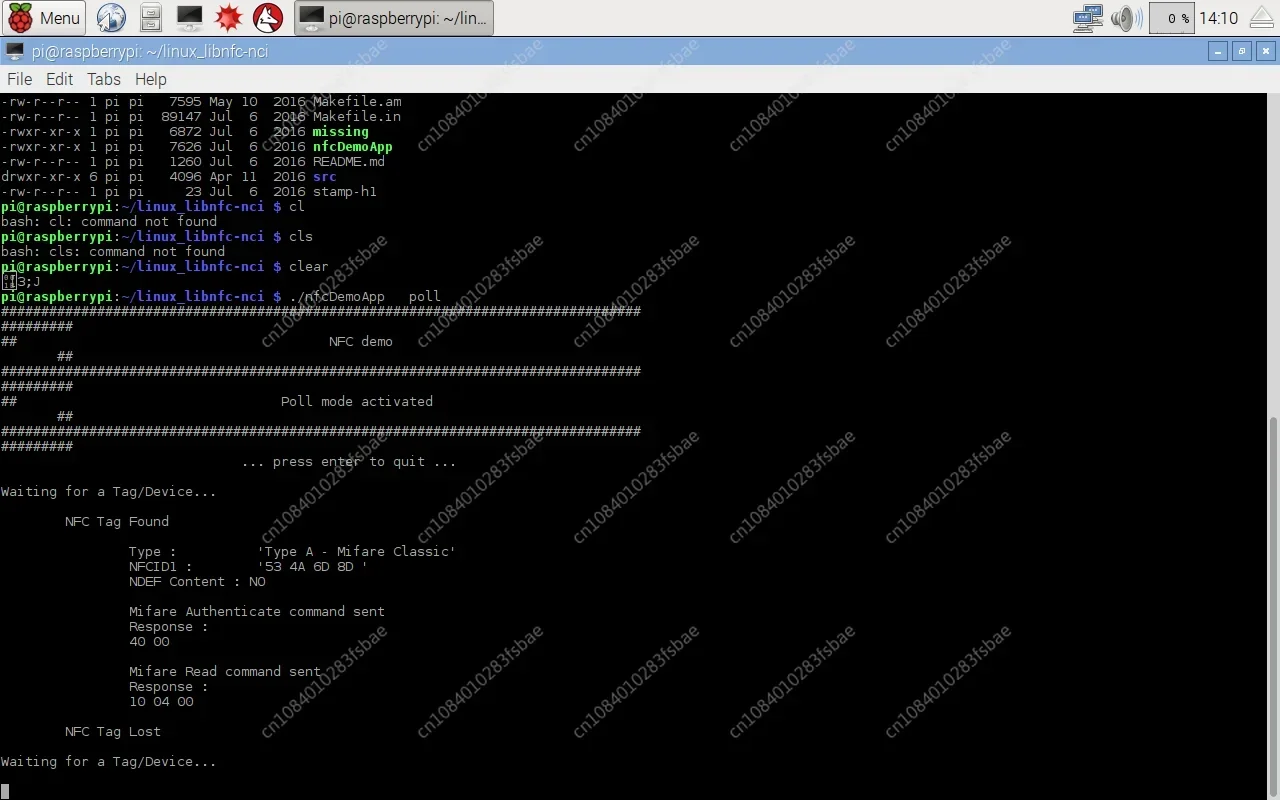Click the CPU usage monitor showing 0 %

(1171, 18)
